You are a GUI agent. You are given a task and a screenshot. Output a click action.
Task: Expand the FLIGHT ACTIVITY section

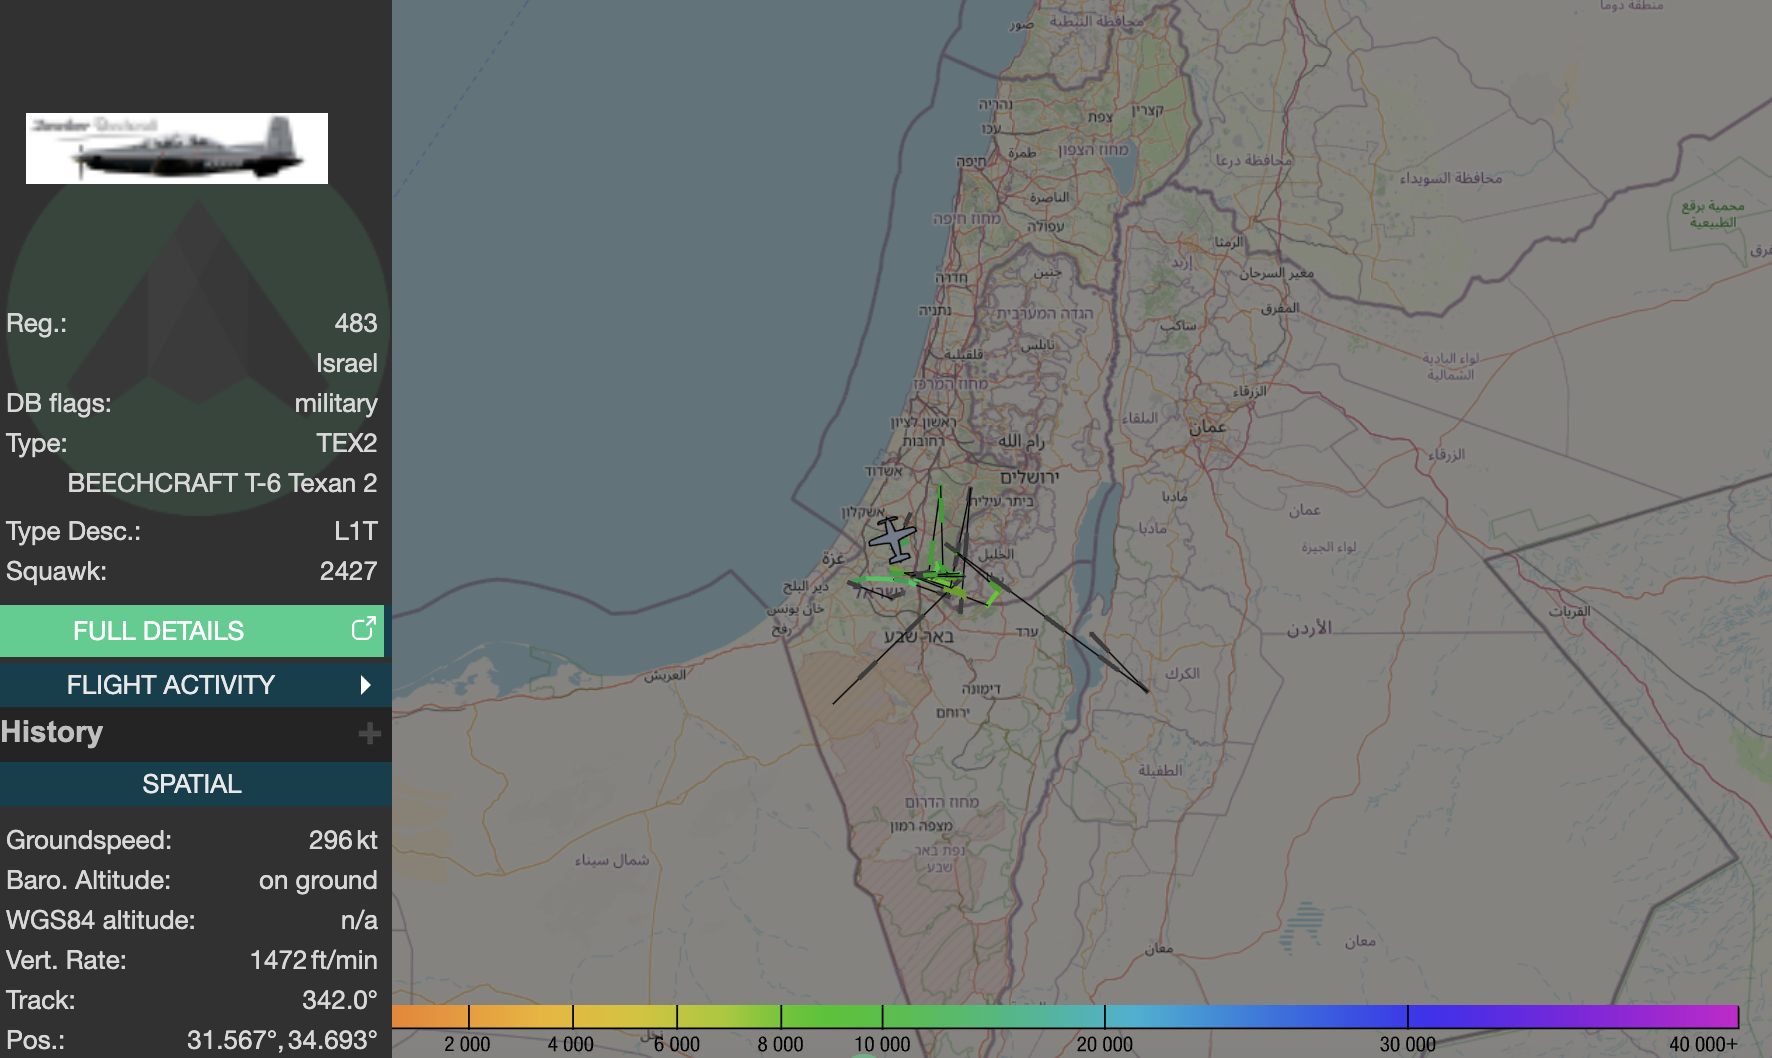170,685
